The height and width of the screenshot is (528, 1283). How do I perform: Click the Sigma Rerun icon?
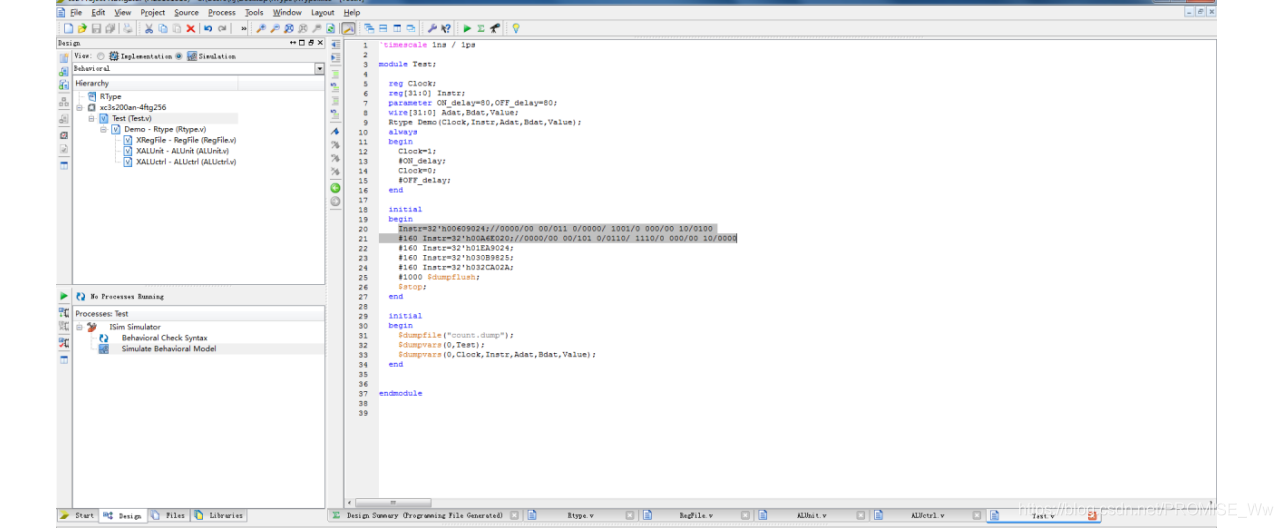pyautogui.click(x=481, y=28)
